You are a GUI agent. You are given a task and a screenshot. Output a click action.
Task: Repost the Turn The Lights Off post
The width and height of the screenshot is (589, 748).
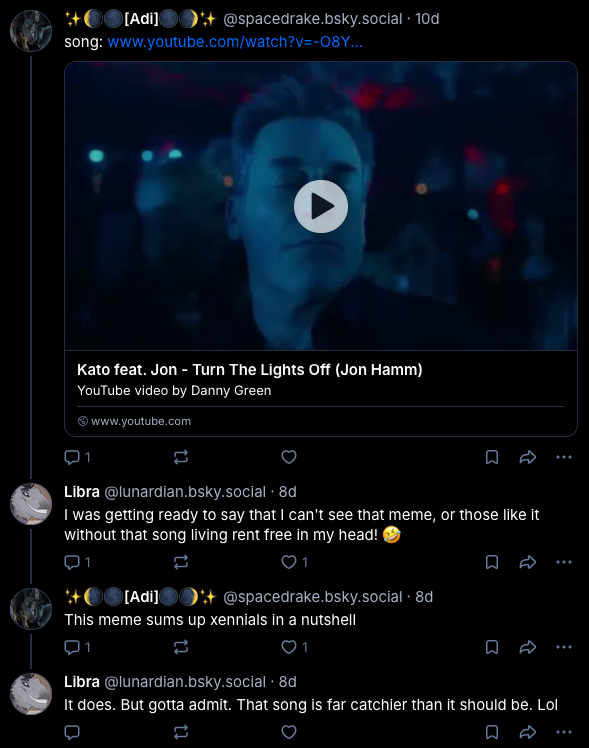point(181,457)
